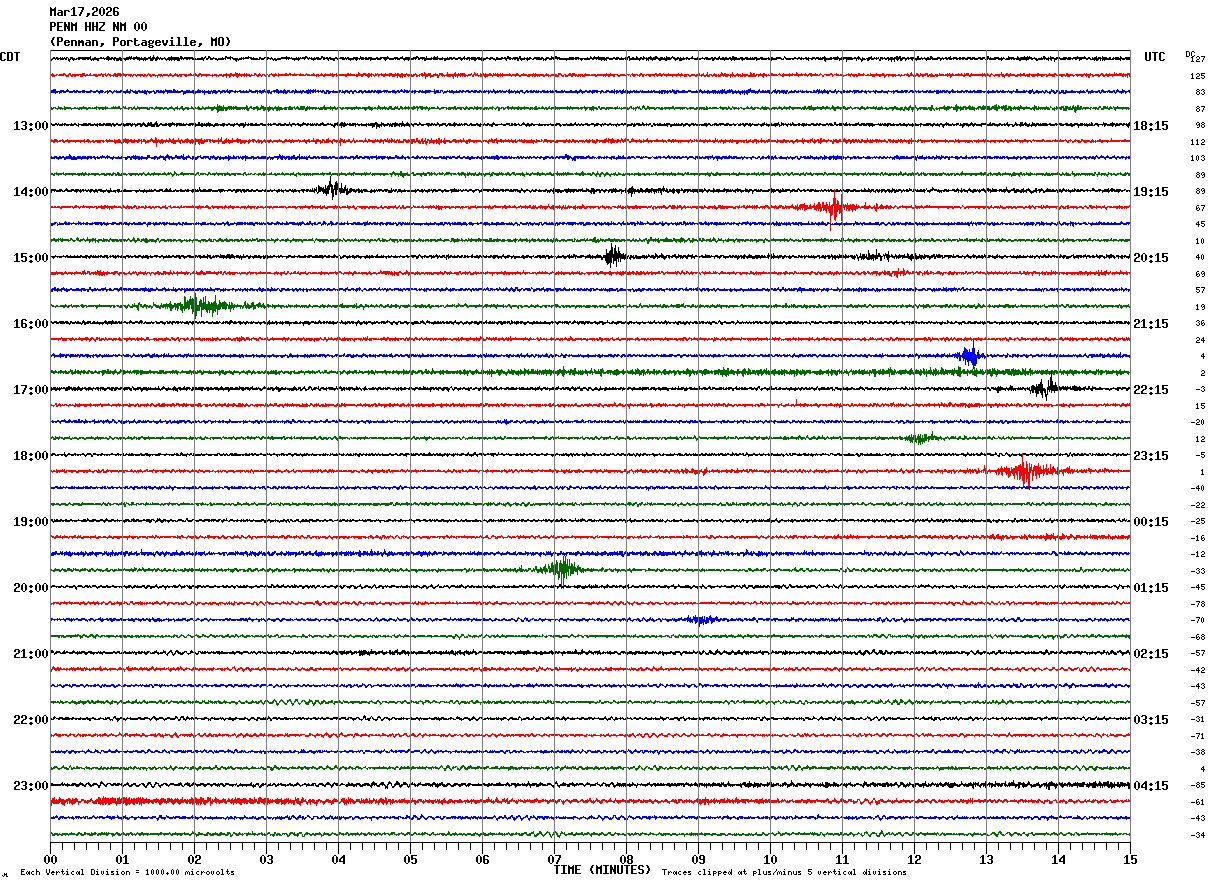Click minute tick 03 on the time axis

coord(266,859)
